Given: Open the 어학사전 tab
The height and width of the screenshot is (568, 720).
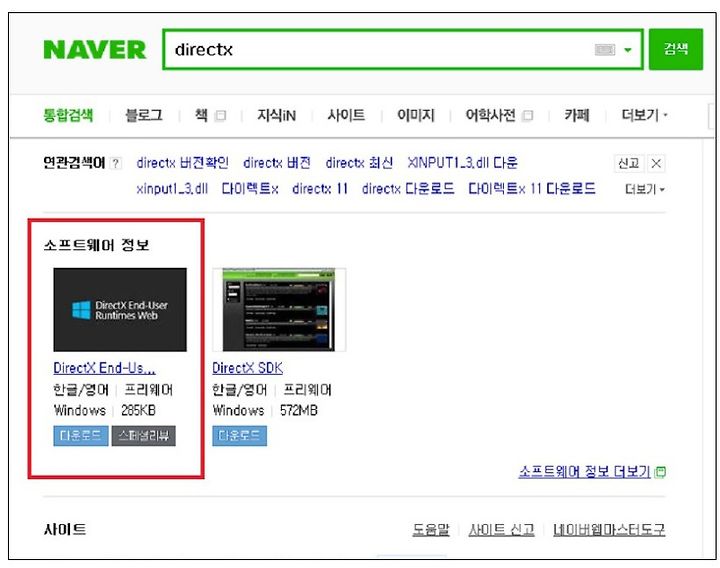Looking at the screenshot, I should click(490, 115).
